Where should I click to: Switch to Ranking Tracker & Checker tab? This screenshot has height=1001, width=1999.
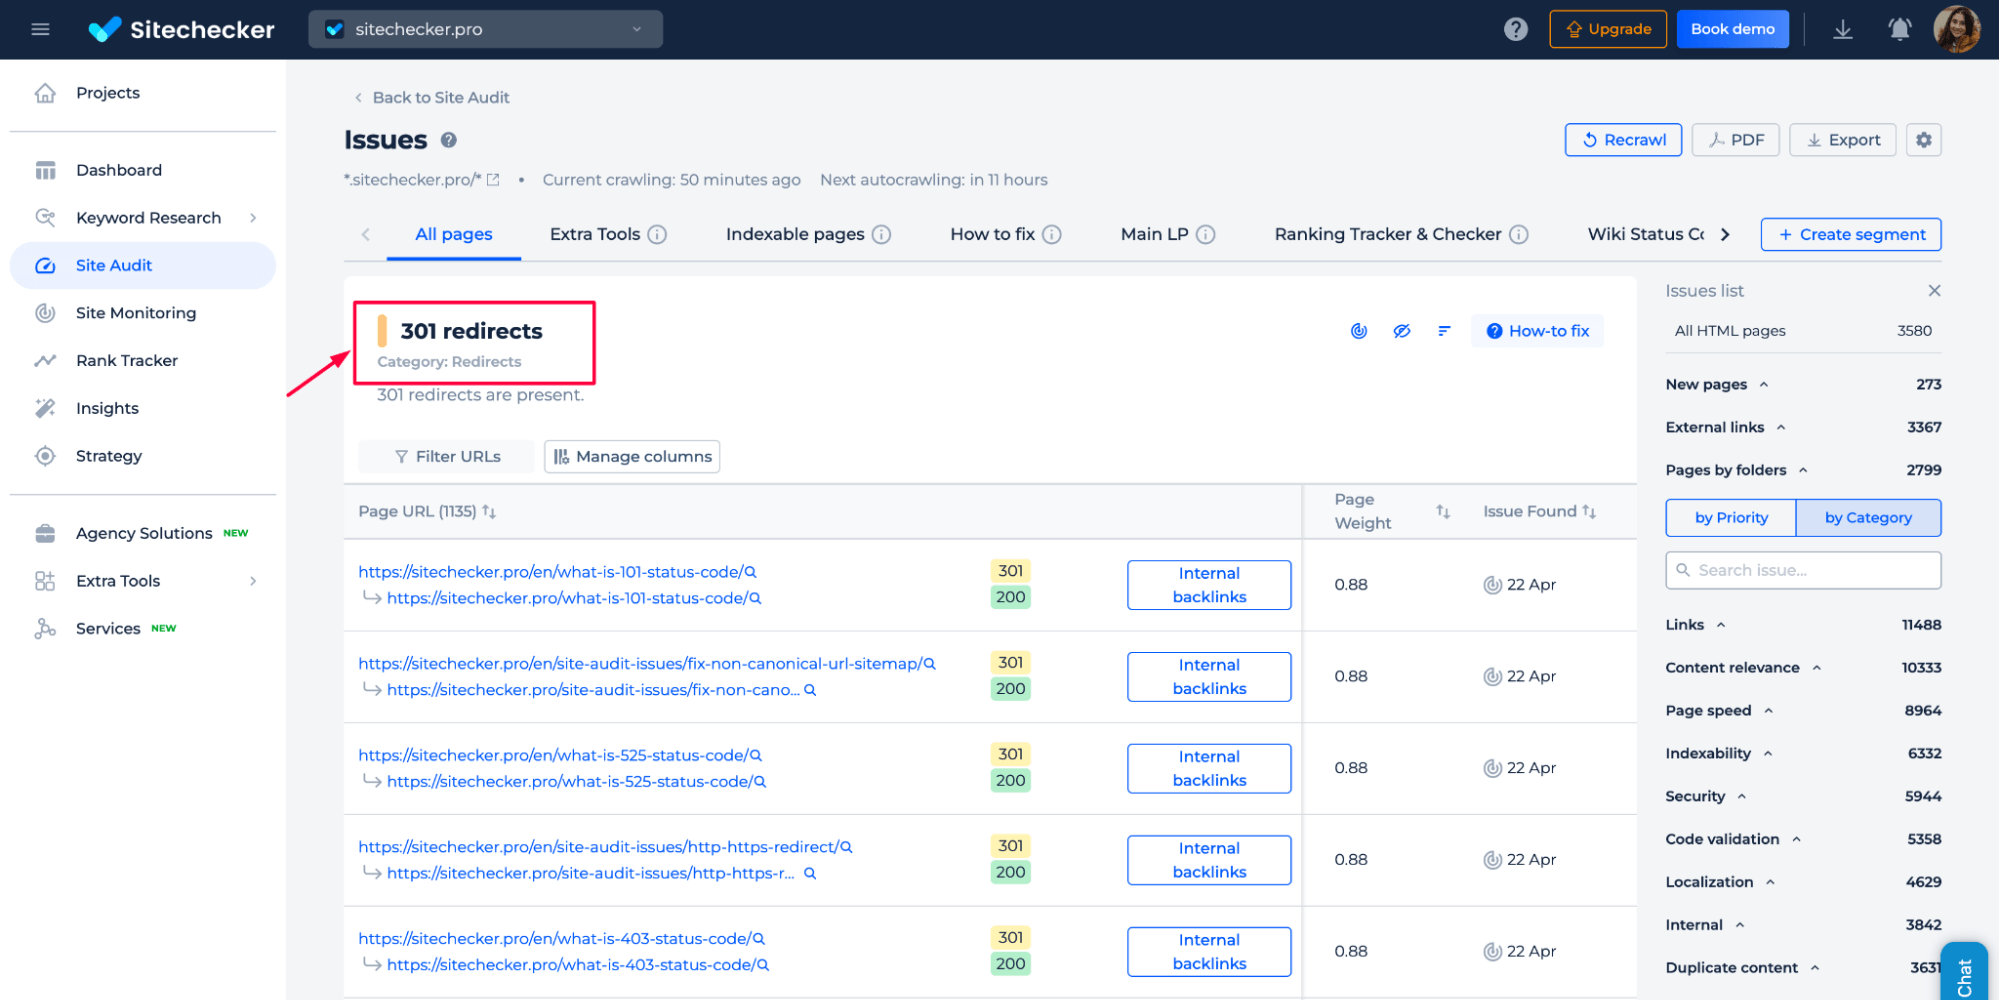click(1388, 234)
